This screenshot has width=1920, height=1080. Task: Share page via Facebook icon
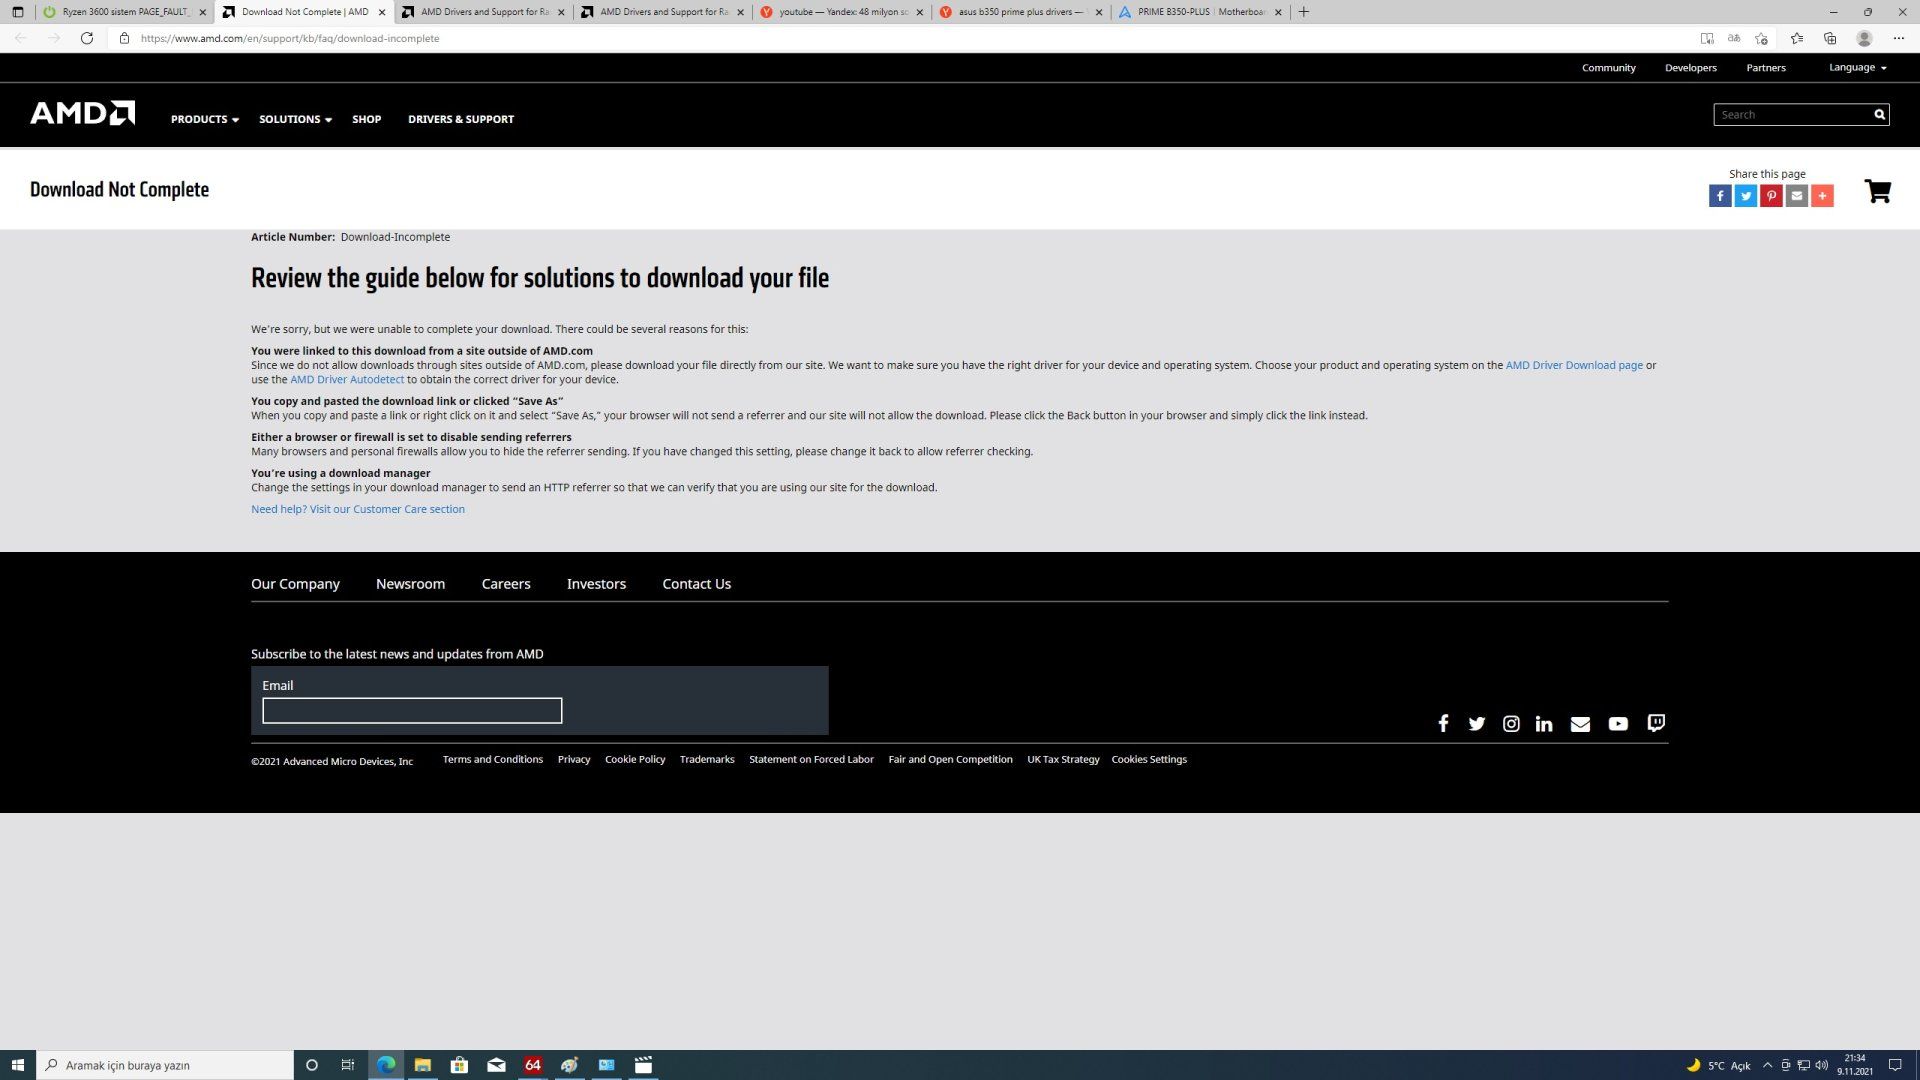1719,196
